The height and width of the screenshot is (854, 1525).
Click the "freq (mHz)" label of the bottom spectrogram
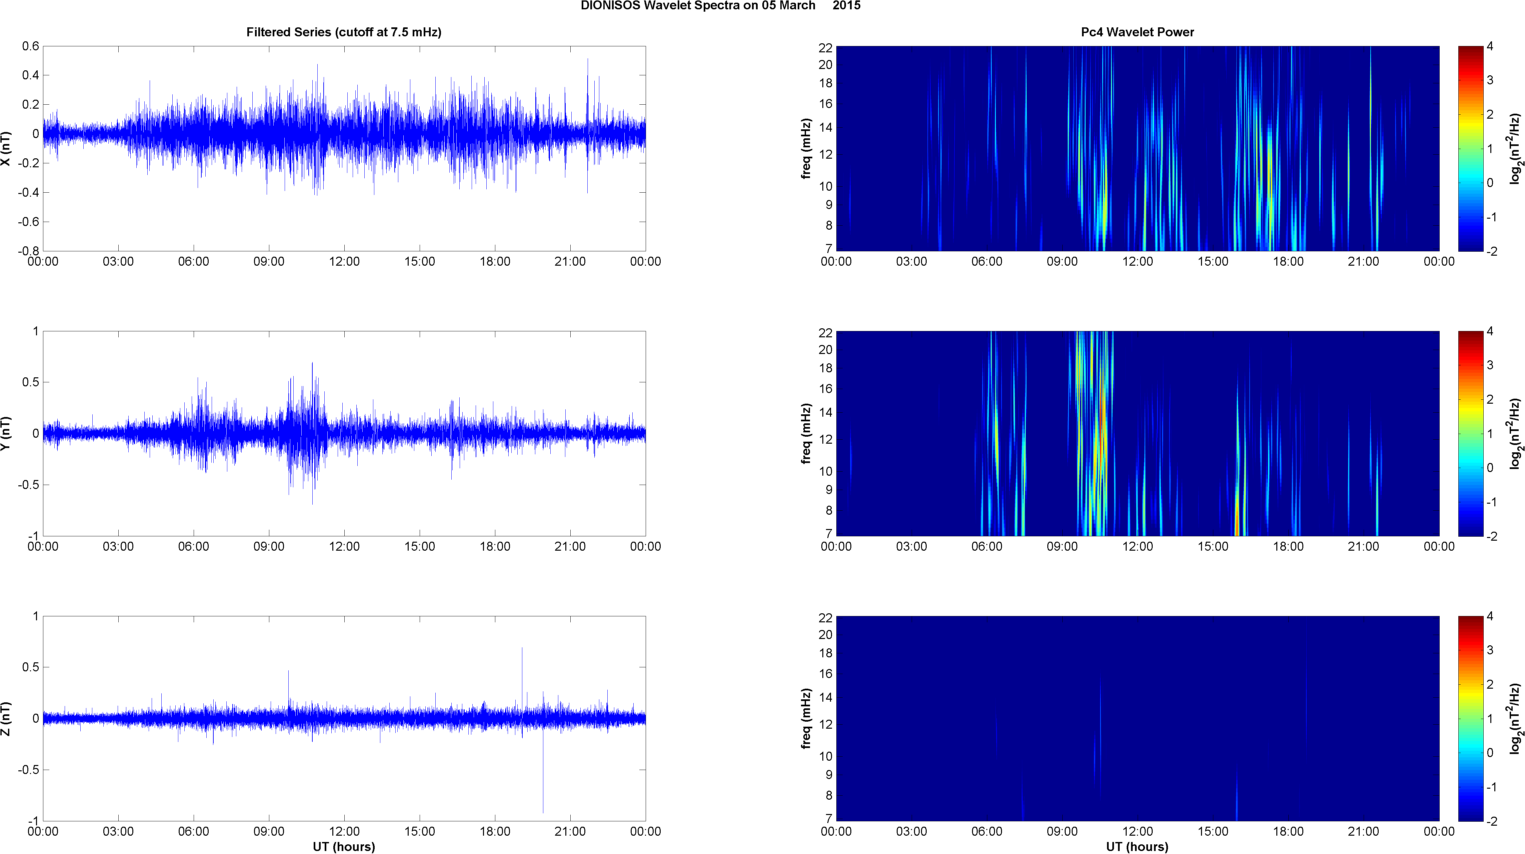[x=806, y=718]
